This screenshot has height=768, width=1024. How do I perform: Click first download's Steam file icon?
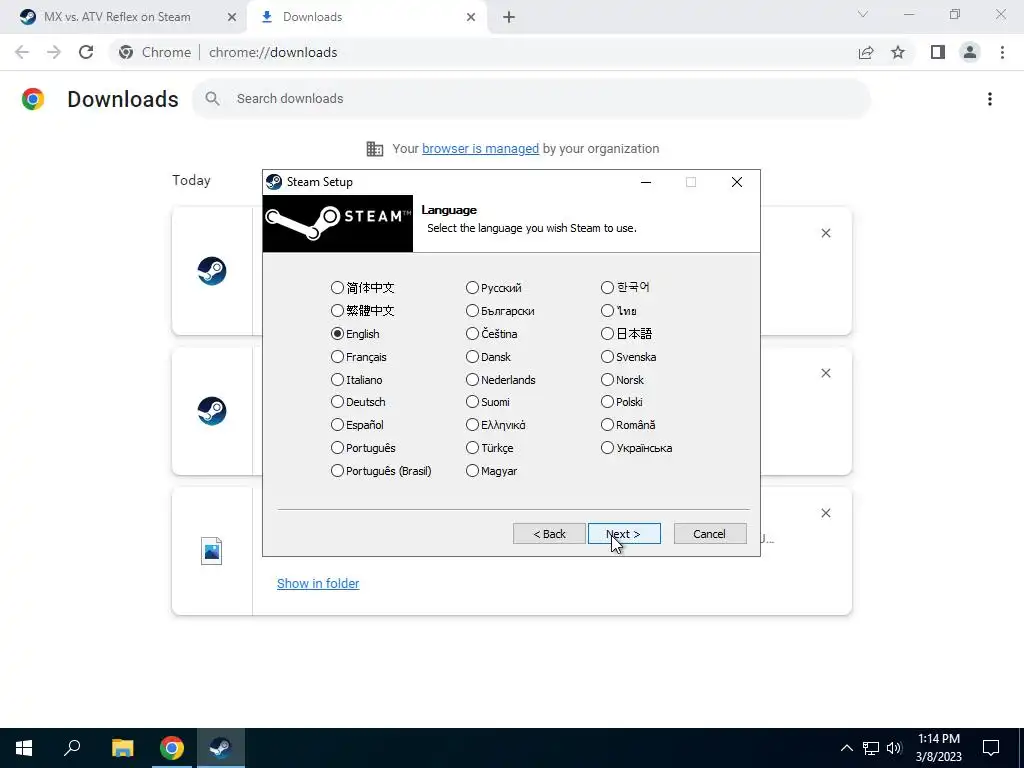coord(212,271)
